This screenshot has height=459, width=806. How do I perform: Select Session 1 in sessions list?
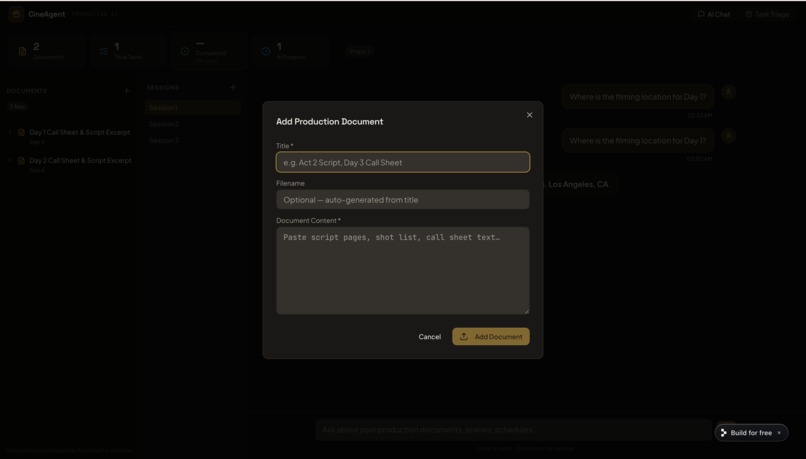tap(192, 107)
